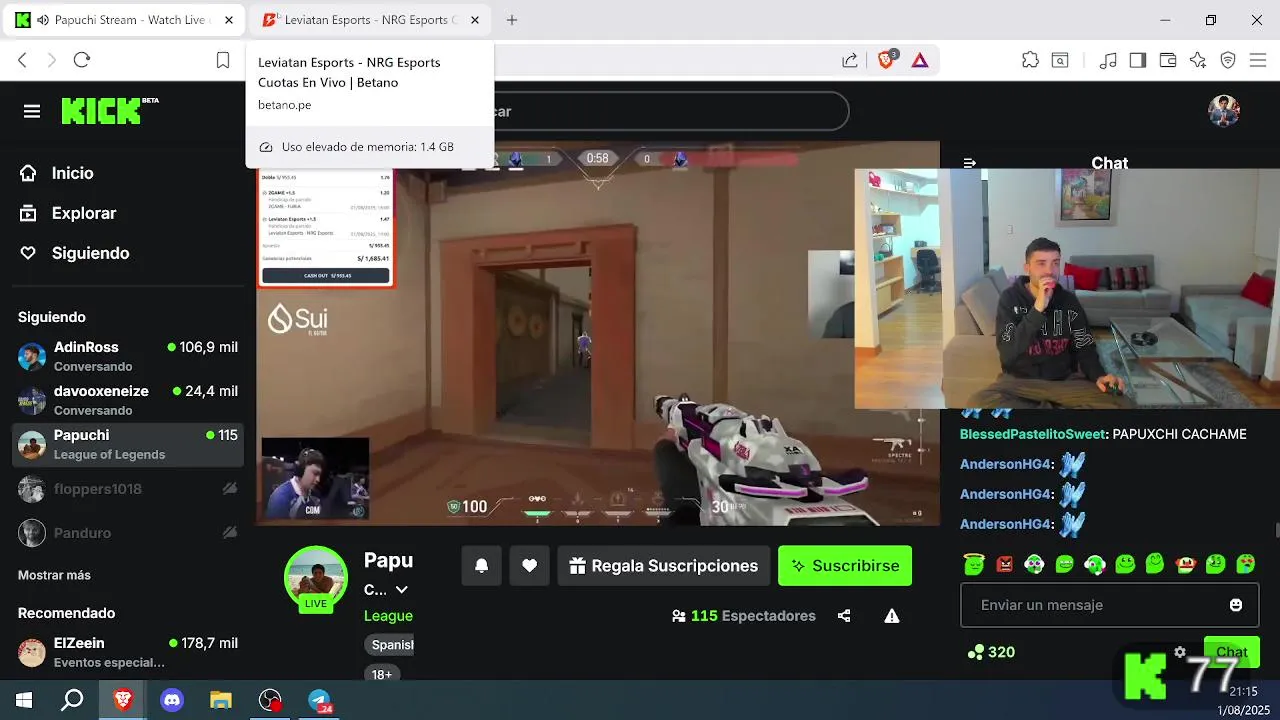
Task: Click the browser share page icon
Action: [x=850, y=61]
